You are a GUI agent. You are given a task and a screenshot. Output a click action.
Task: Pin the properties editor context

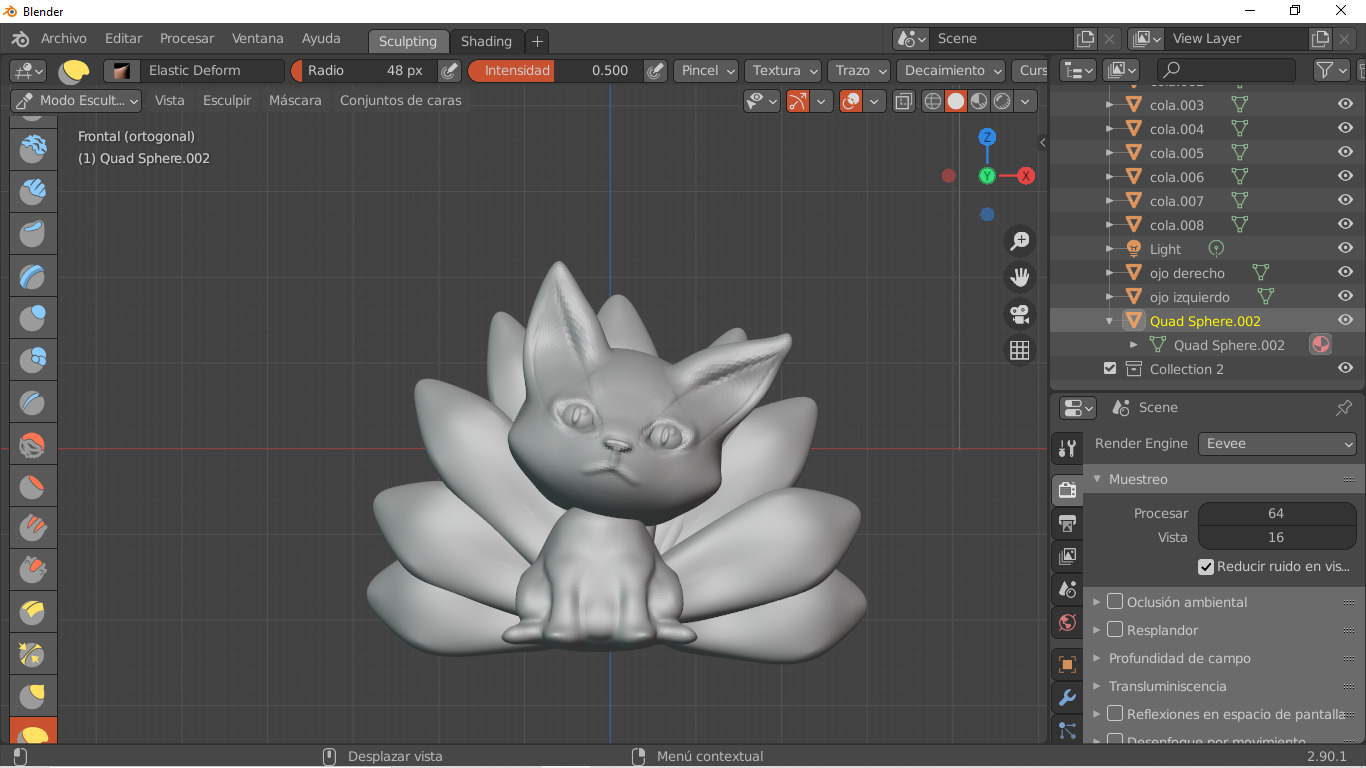pos(1344,408)
